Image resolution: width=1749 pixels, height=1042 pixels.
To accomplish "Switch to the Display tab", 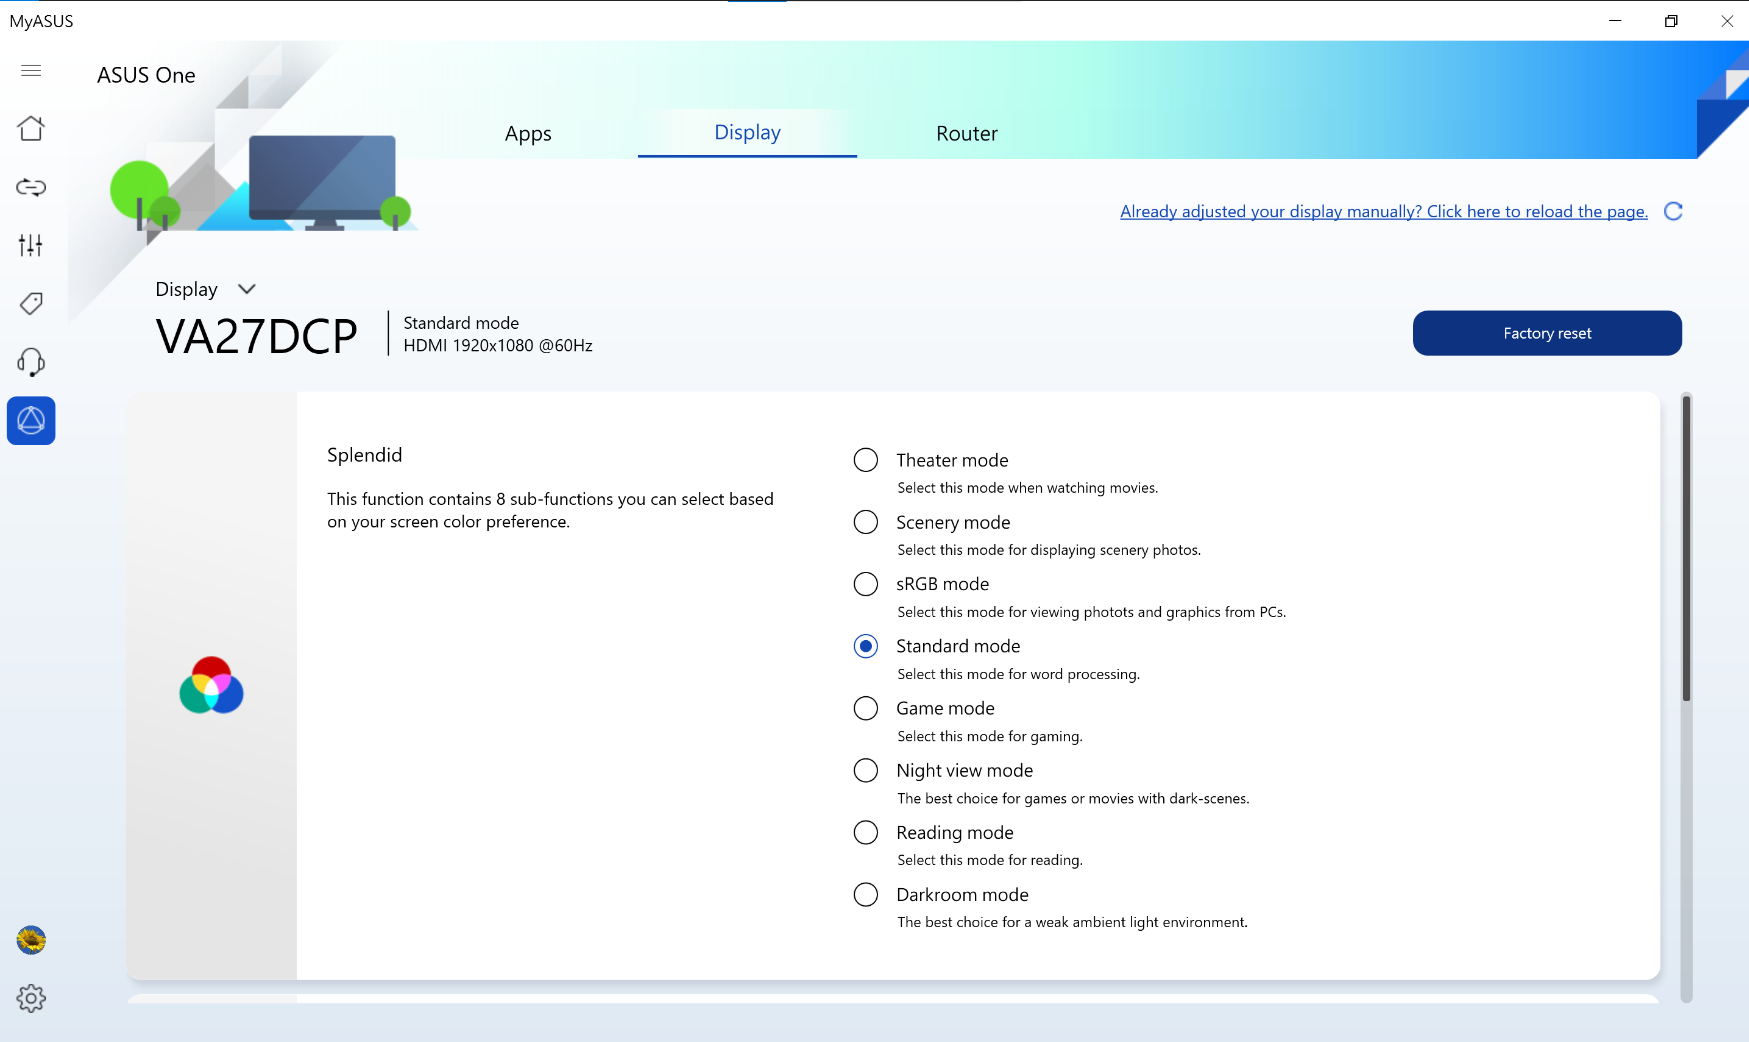I will 747,132.
